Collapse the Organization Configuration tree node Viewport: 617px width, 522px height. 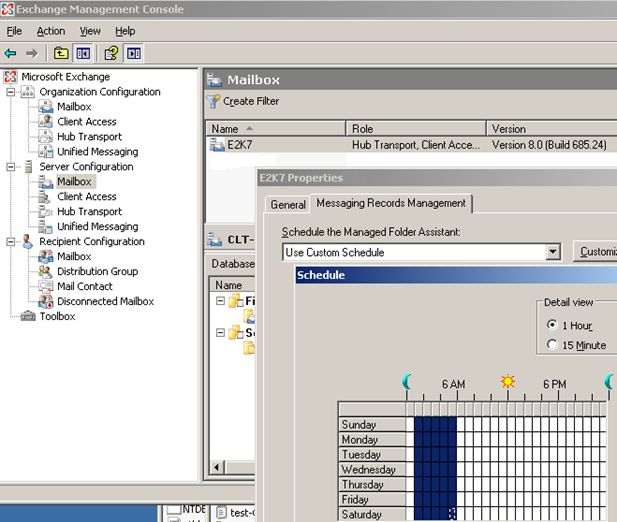11,92
